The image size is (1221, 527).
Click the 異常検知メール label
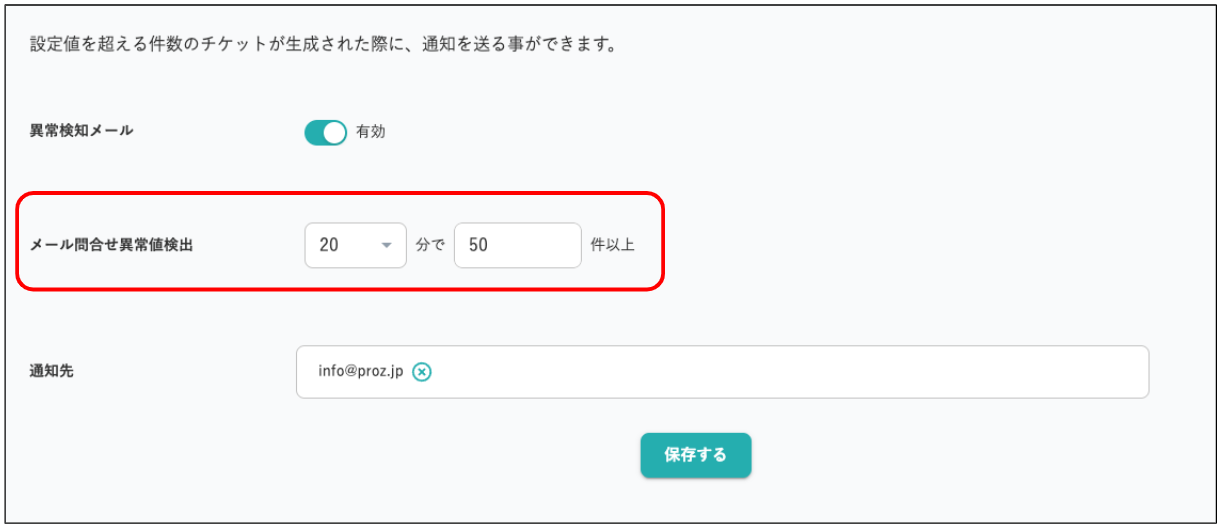click(81, 130)
